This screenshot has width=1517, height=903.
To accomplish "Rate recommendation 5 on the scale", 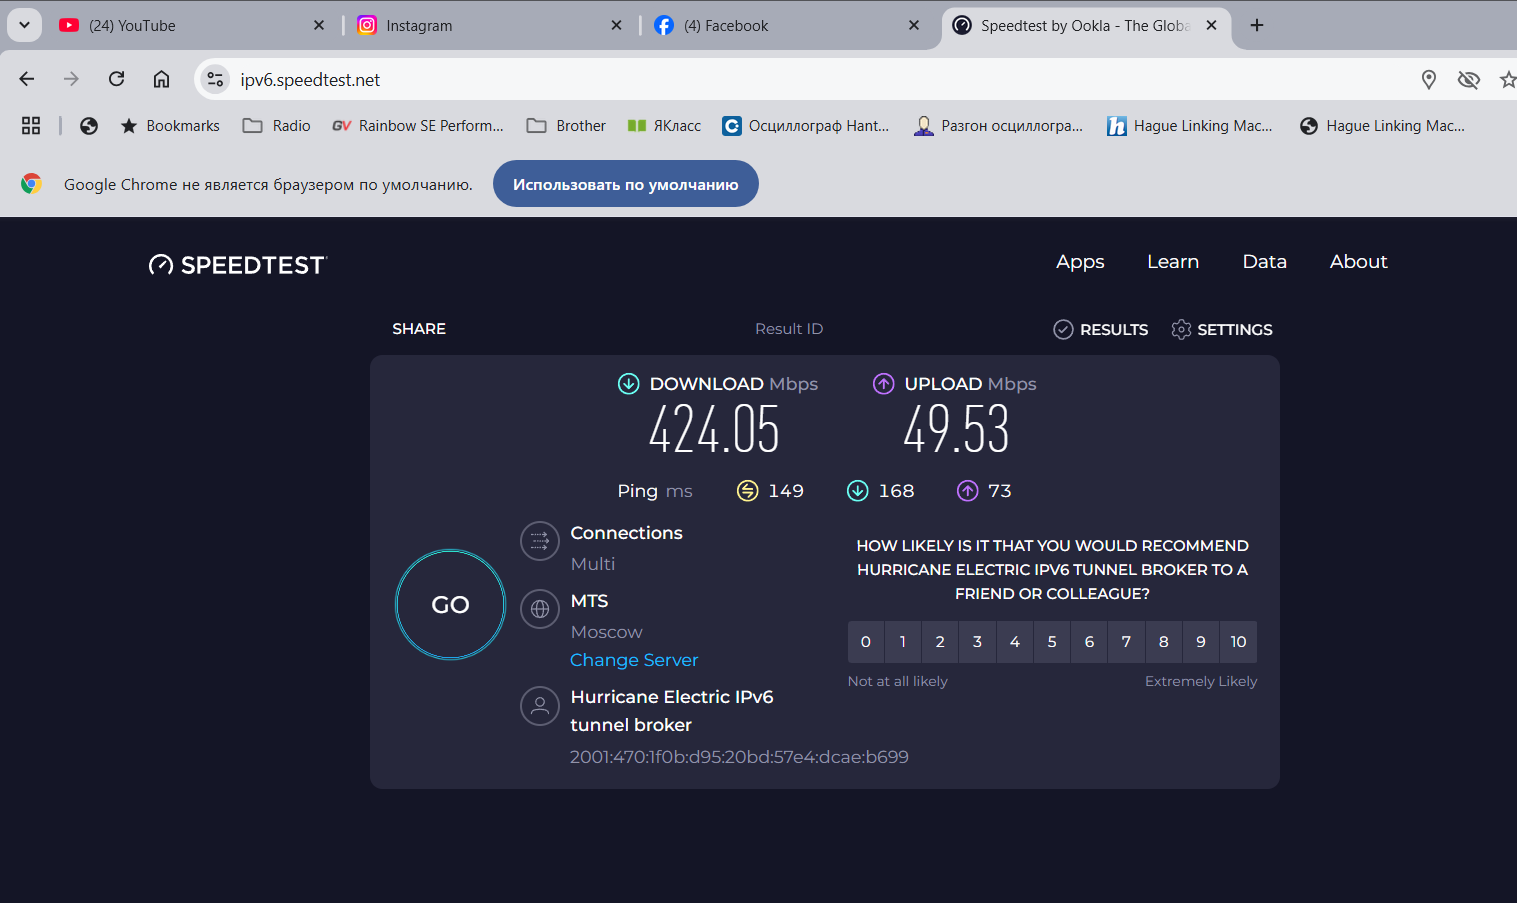I will click(1052, 642).
